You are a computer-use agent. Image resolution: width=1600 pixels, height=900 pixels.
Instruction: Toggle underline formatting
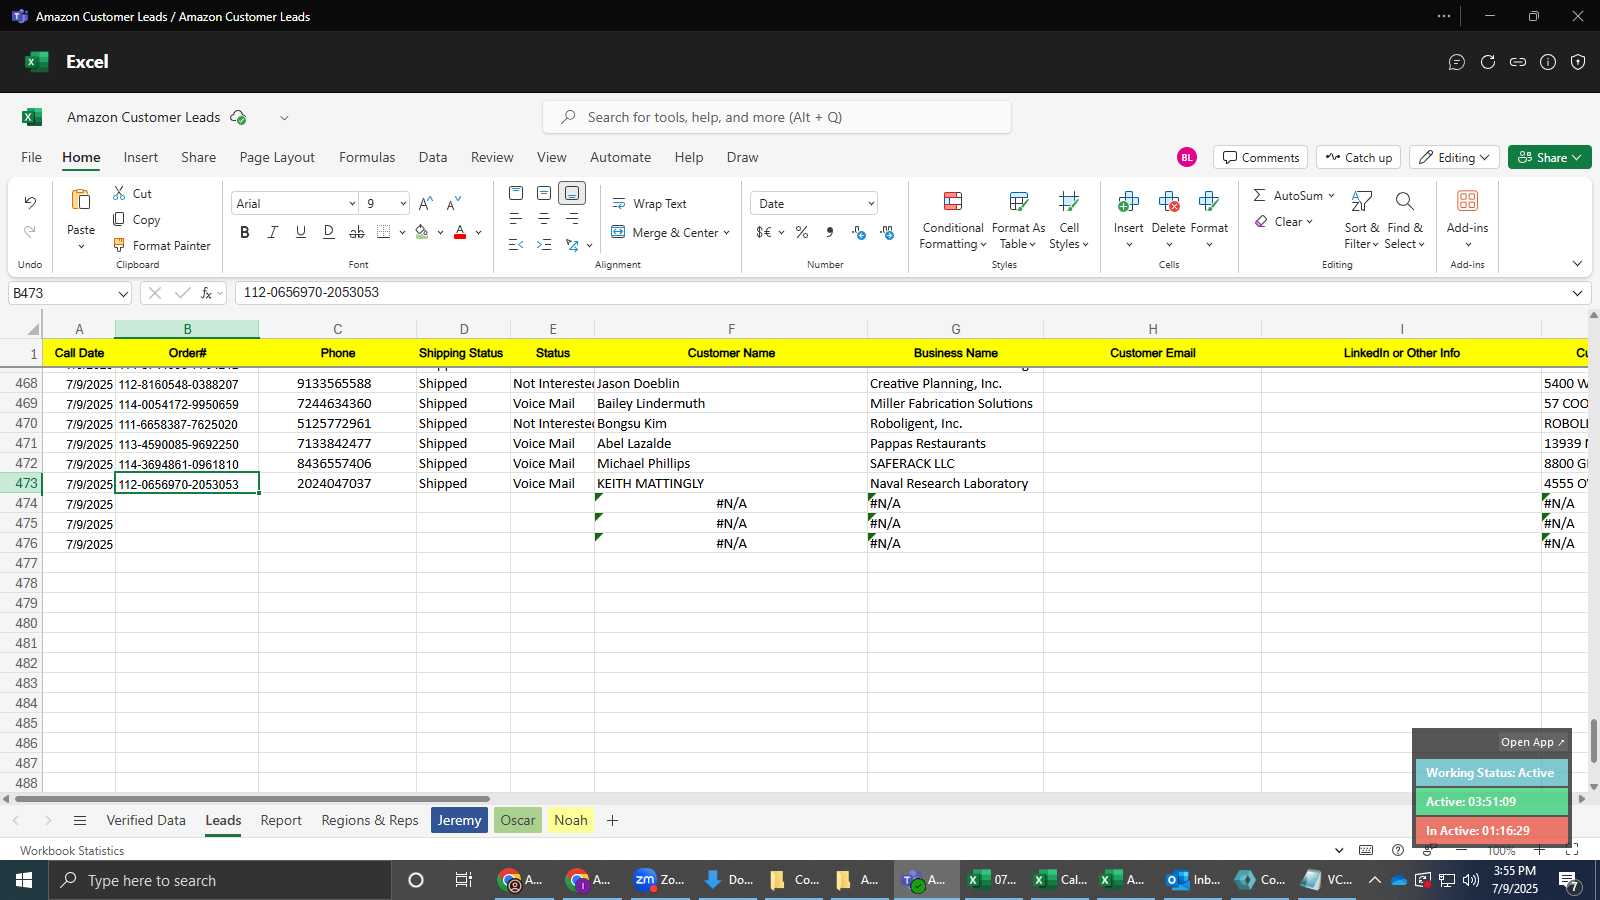[x=300, y=233]
